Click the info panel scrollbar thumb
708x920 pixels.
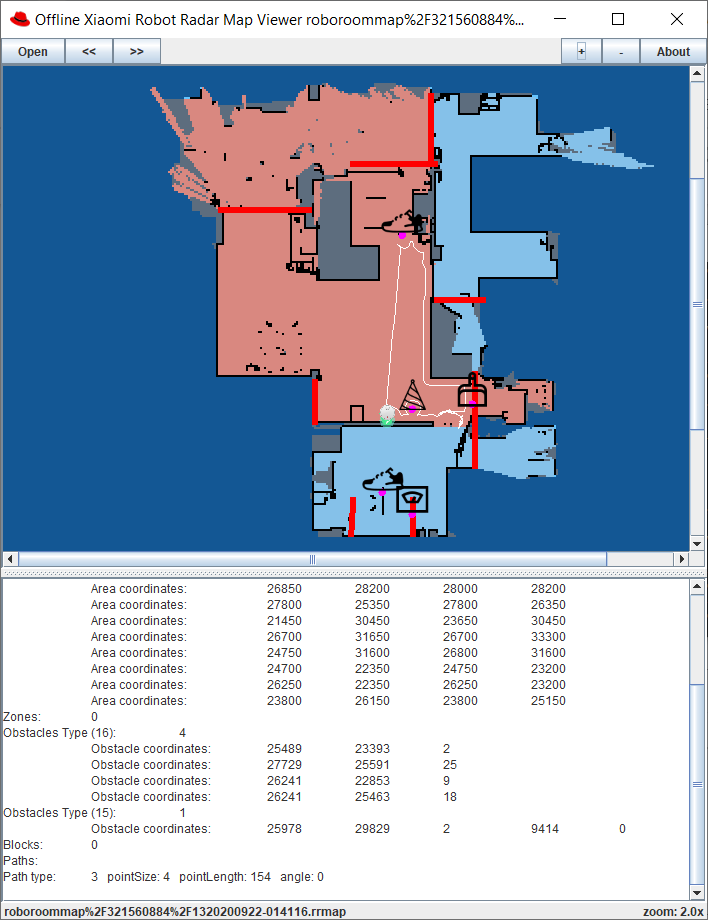click(x=697, y=784)
